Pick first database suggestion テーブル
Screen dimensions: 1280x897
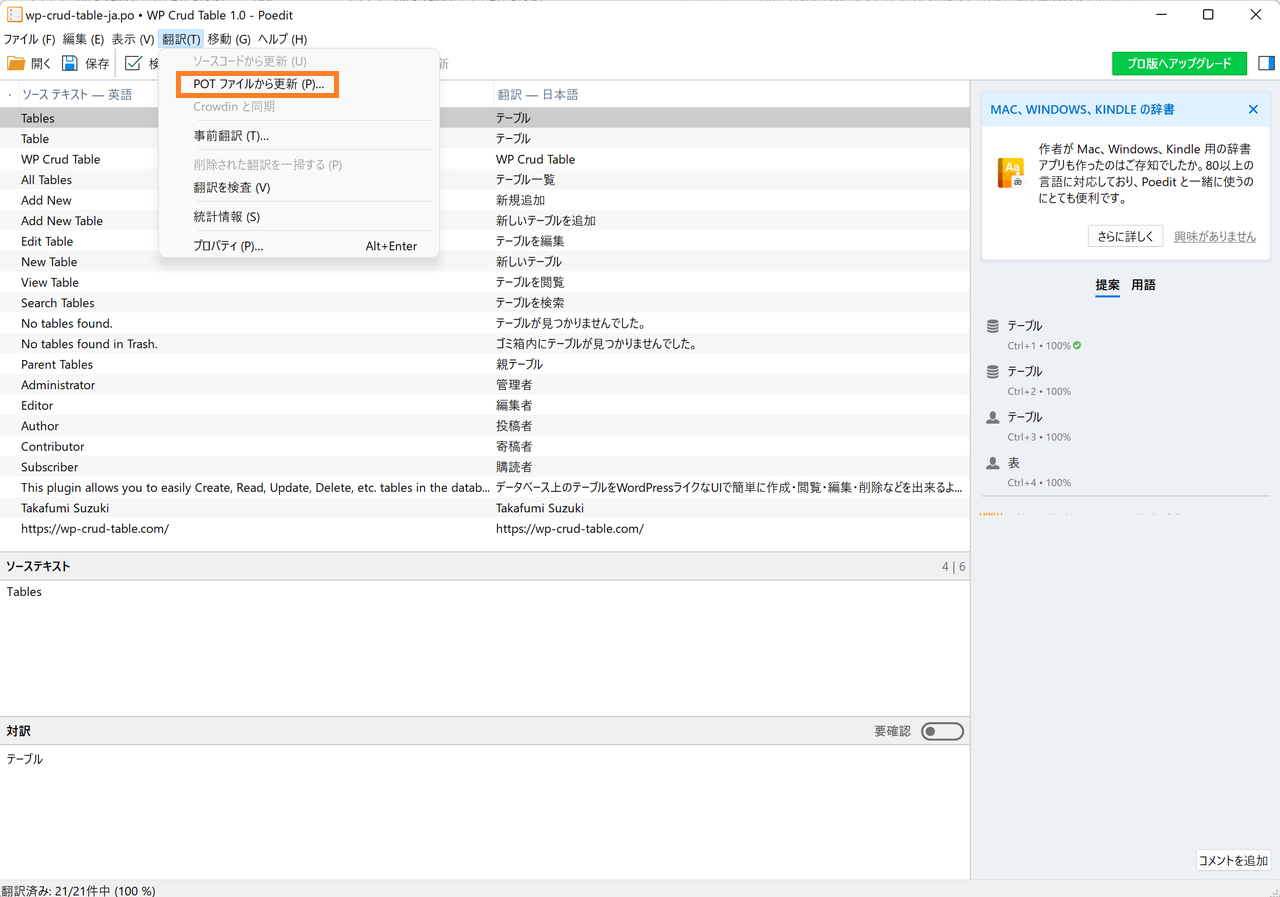tap(1024, 326)
